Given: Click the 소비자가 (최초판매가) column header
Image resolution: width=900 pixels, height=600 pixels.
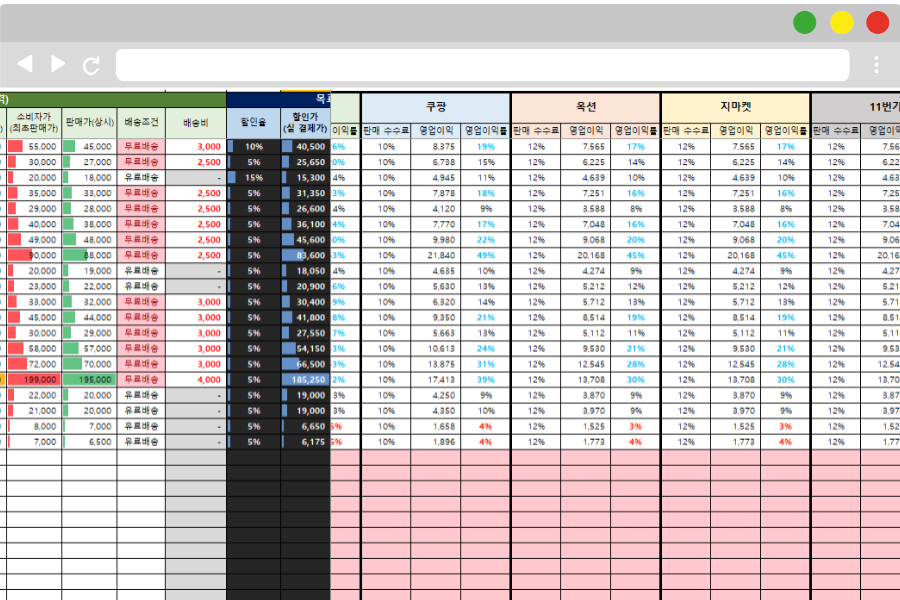Looking at the screenshot, I should point(34,123).
